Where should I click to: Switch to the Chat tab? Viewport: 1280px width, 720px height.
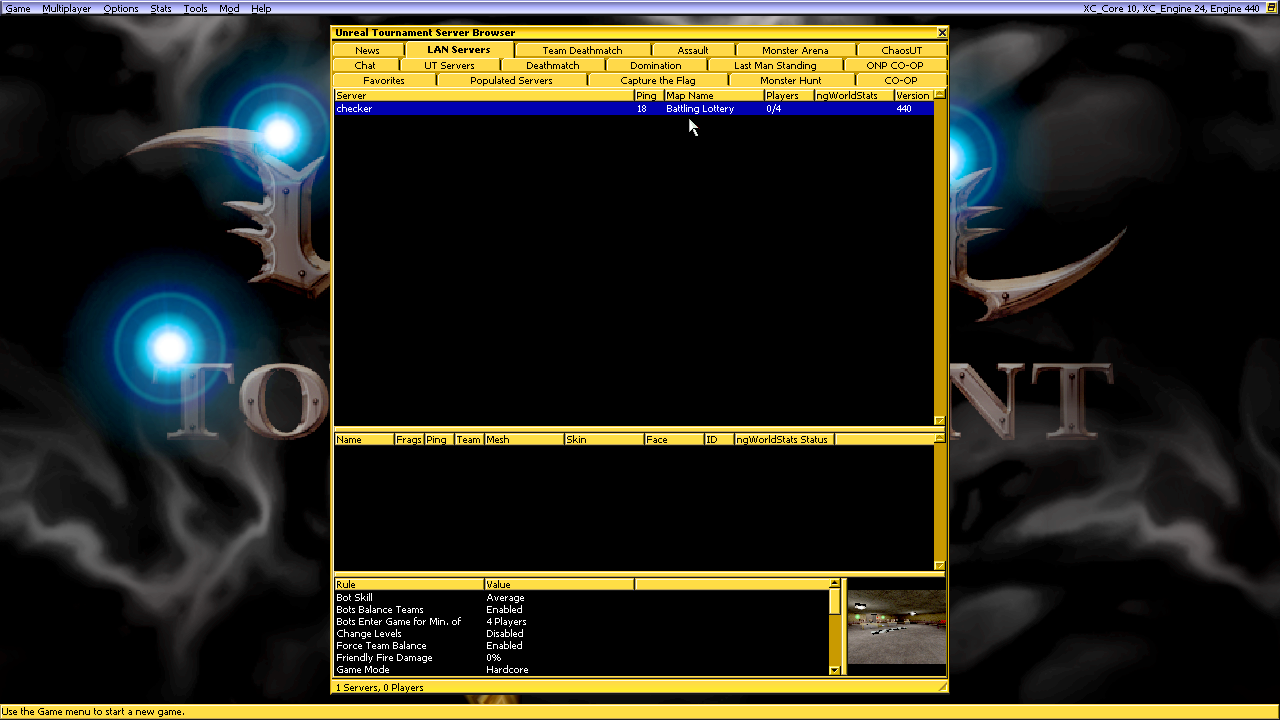(365, 65)
